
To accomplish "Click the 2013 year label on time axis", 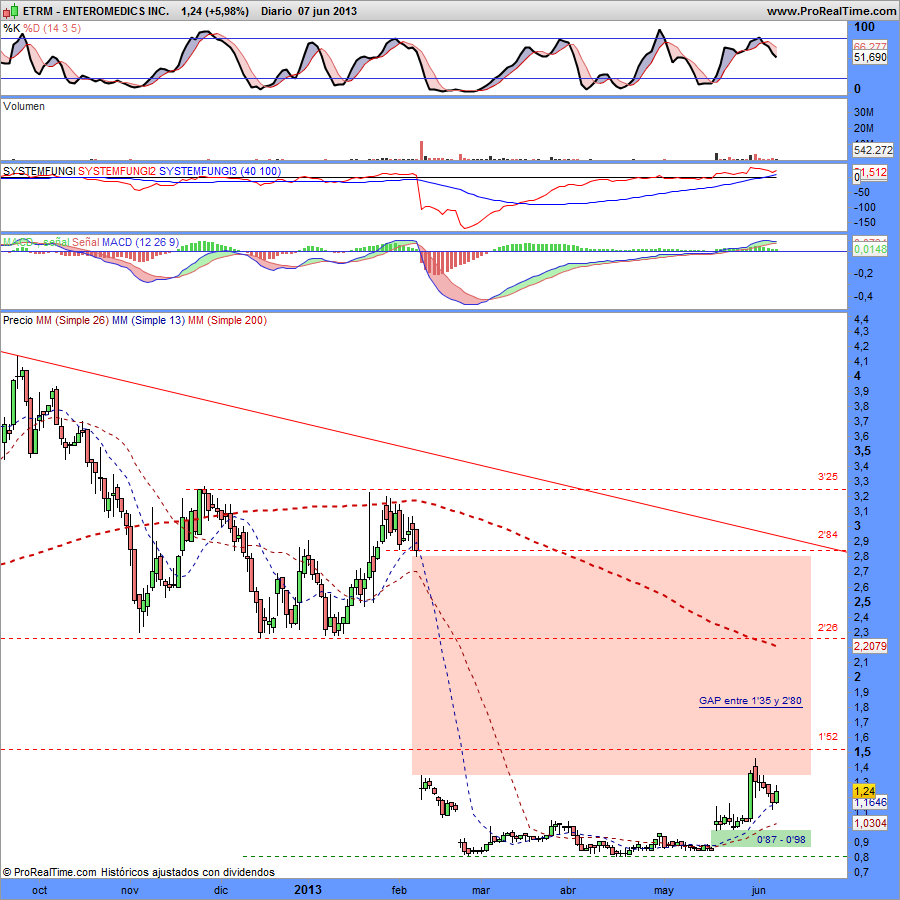I will click(x=308, y=890).
